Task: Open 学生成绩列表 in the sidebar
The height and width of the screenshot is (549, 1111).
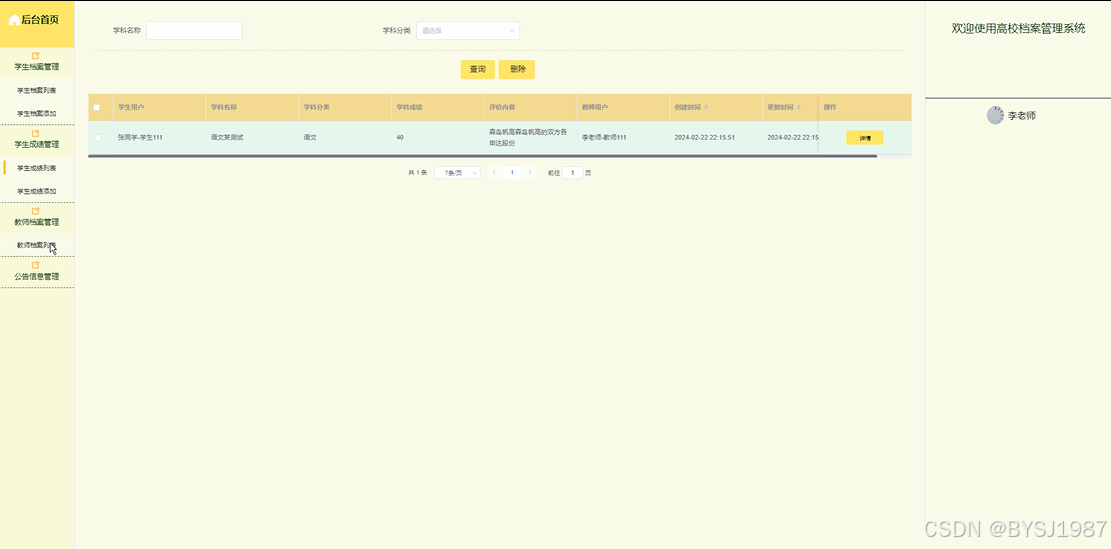Action: pyautogui.click(x=37, y=168)
